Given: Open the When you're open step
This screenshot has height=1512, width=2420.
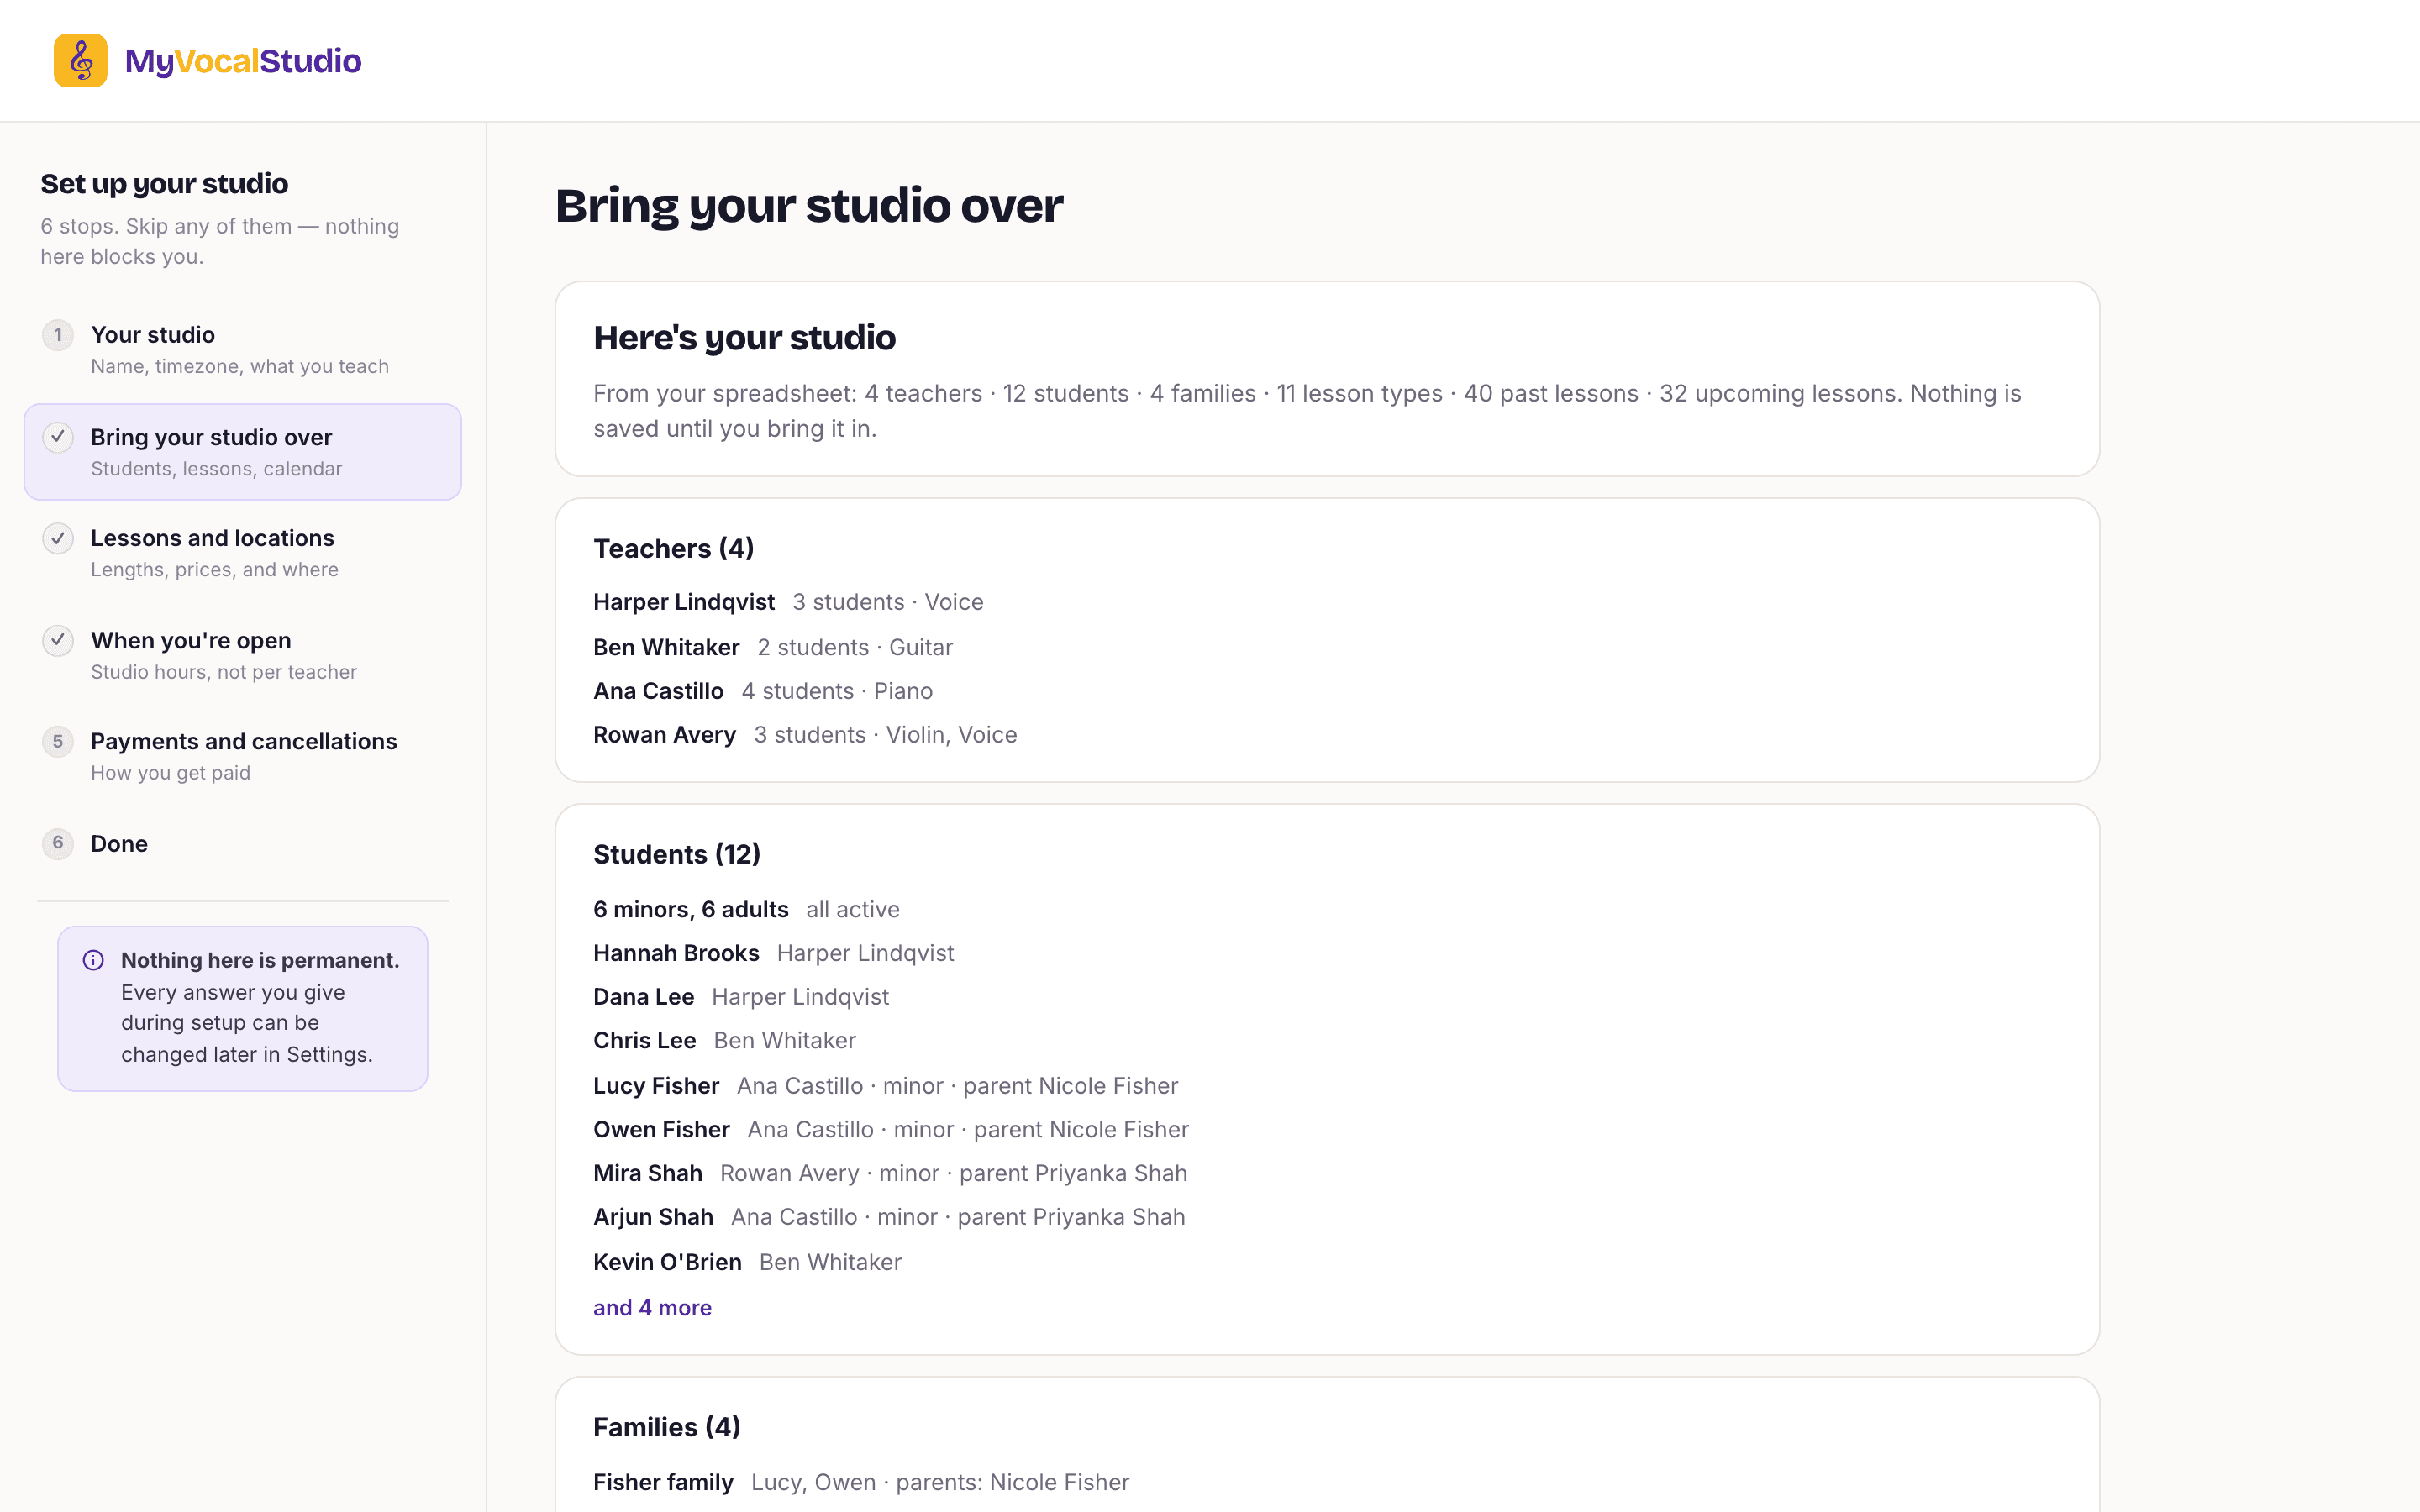Looking at the screenshot, I should pos(243,654).
